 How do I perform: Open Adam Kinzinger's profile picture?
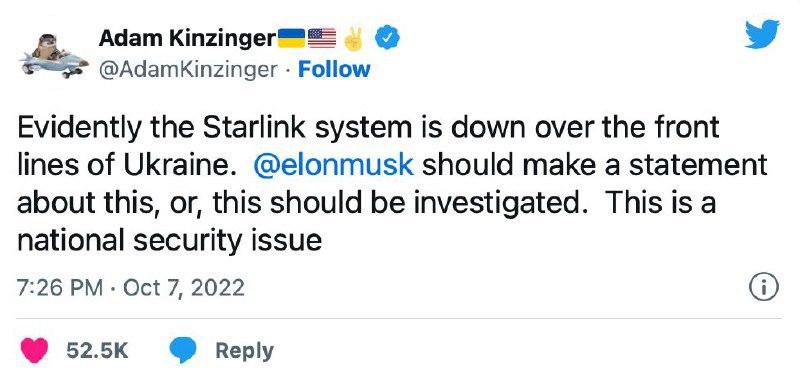[x=53, y=56]
